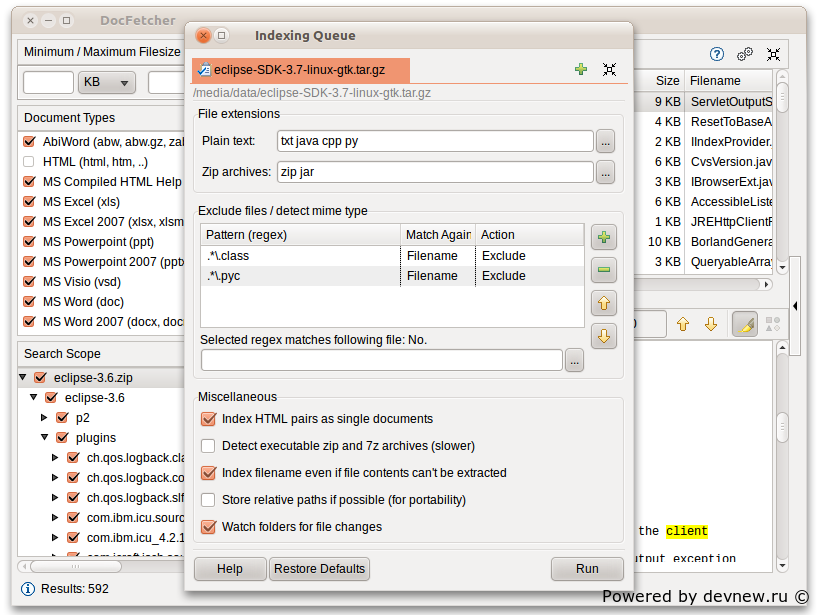The width and height of the screenshot is (820, 615).
Task: Uncheck Watch folders for file changes
Action: click(208, 527)
